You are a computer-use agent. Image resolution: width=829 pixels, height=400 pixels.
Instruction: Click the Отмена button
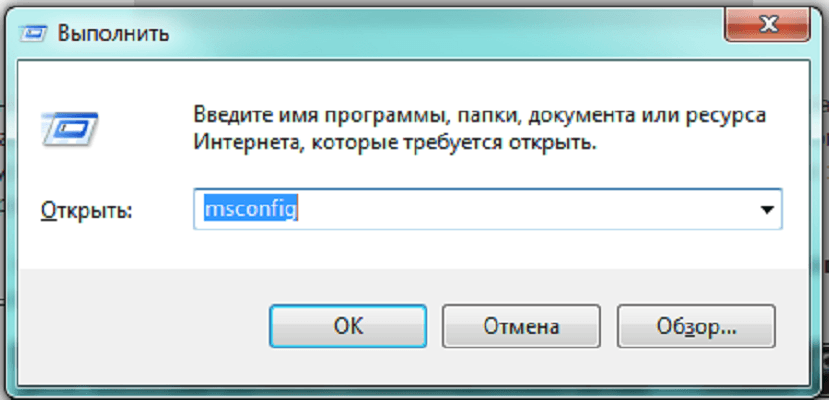click(x=521, y=326)
